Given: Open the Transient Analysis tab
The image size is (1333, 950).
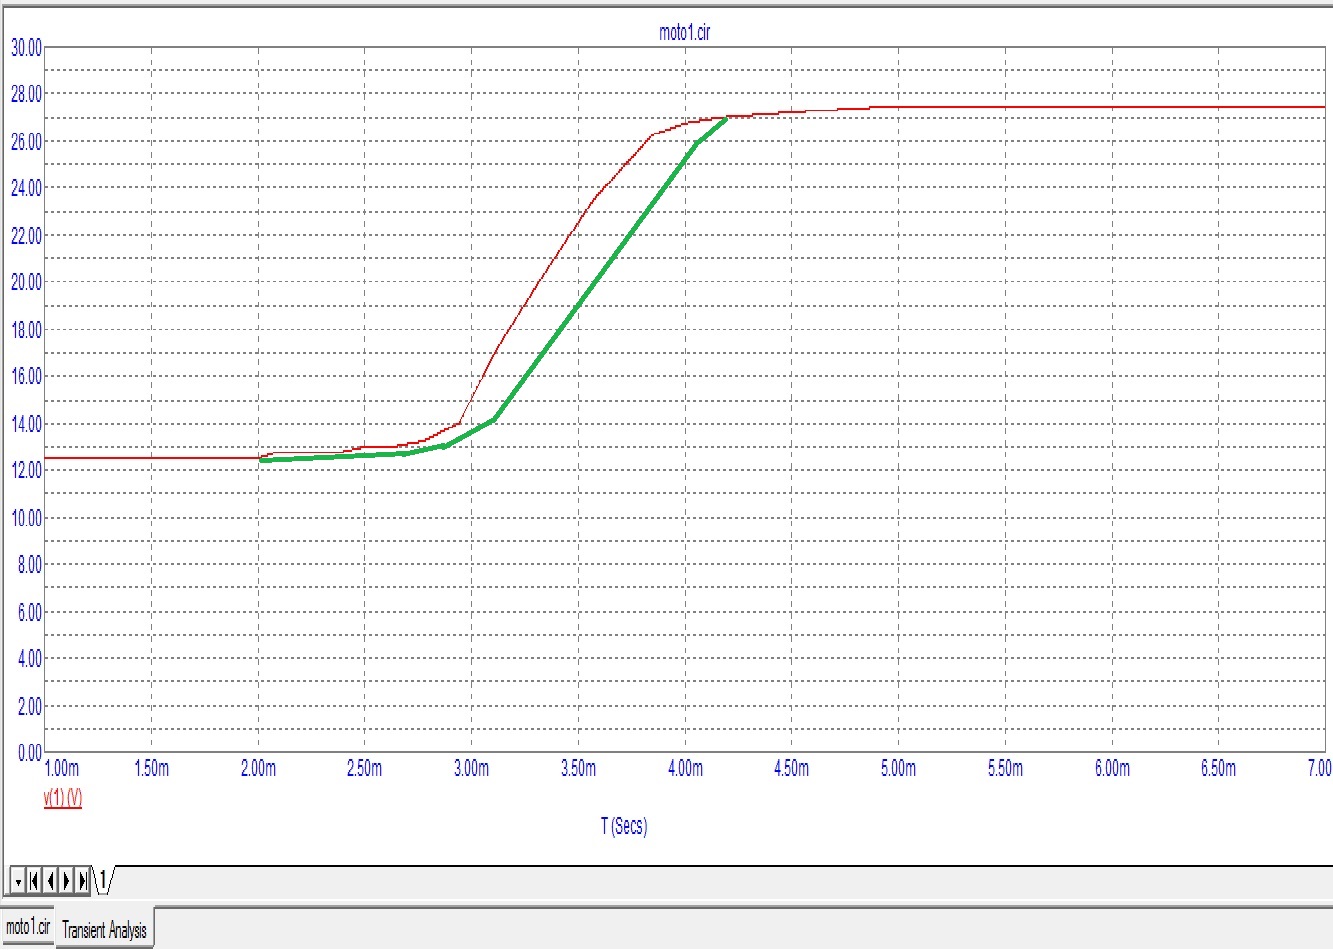Looking at the screenshot, I should click(x=104, y=930).
